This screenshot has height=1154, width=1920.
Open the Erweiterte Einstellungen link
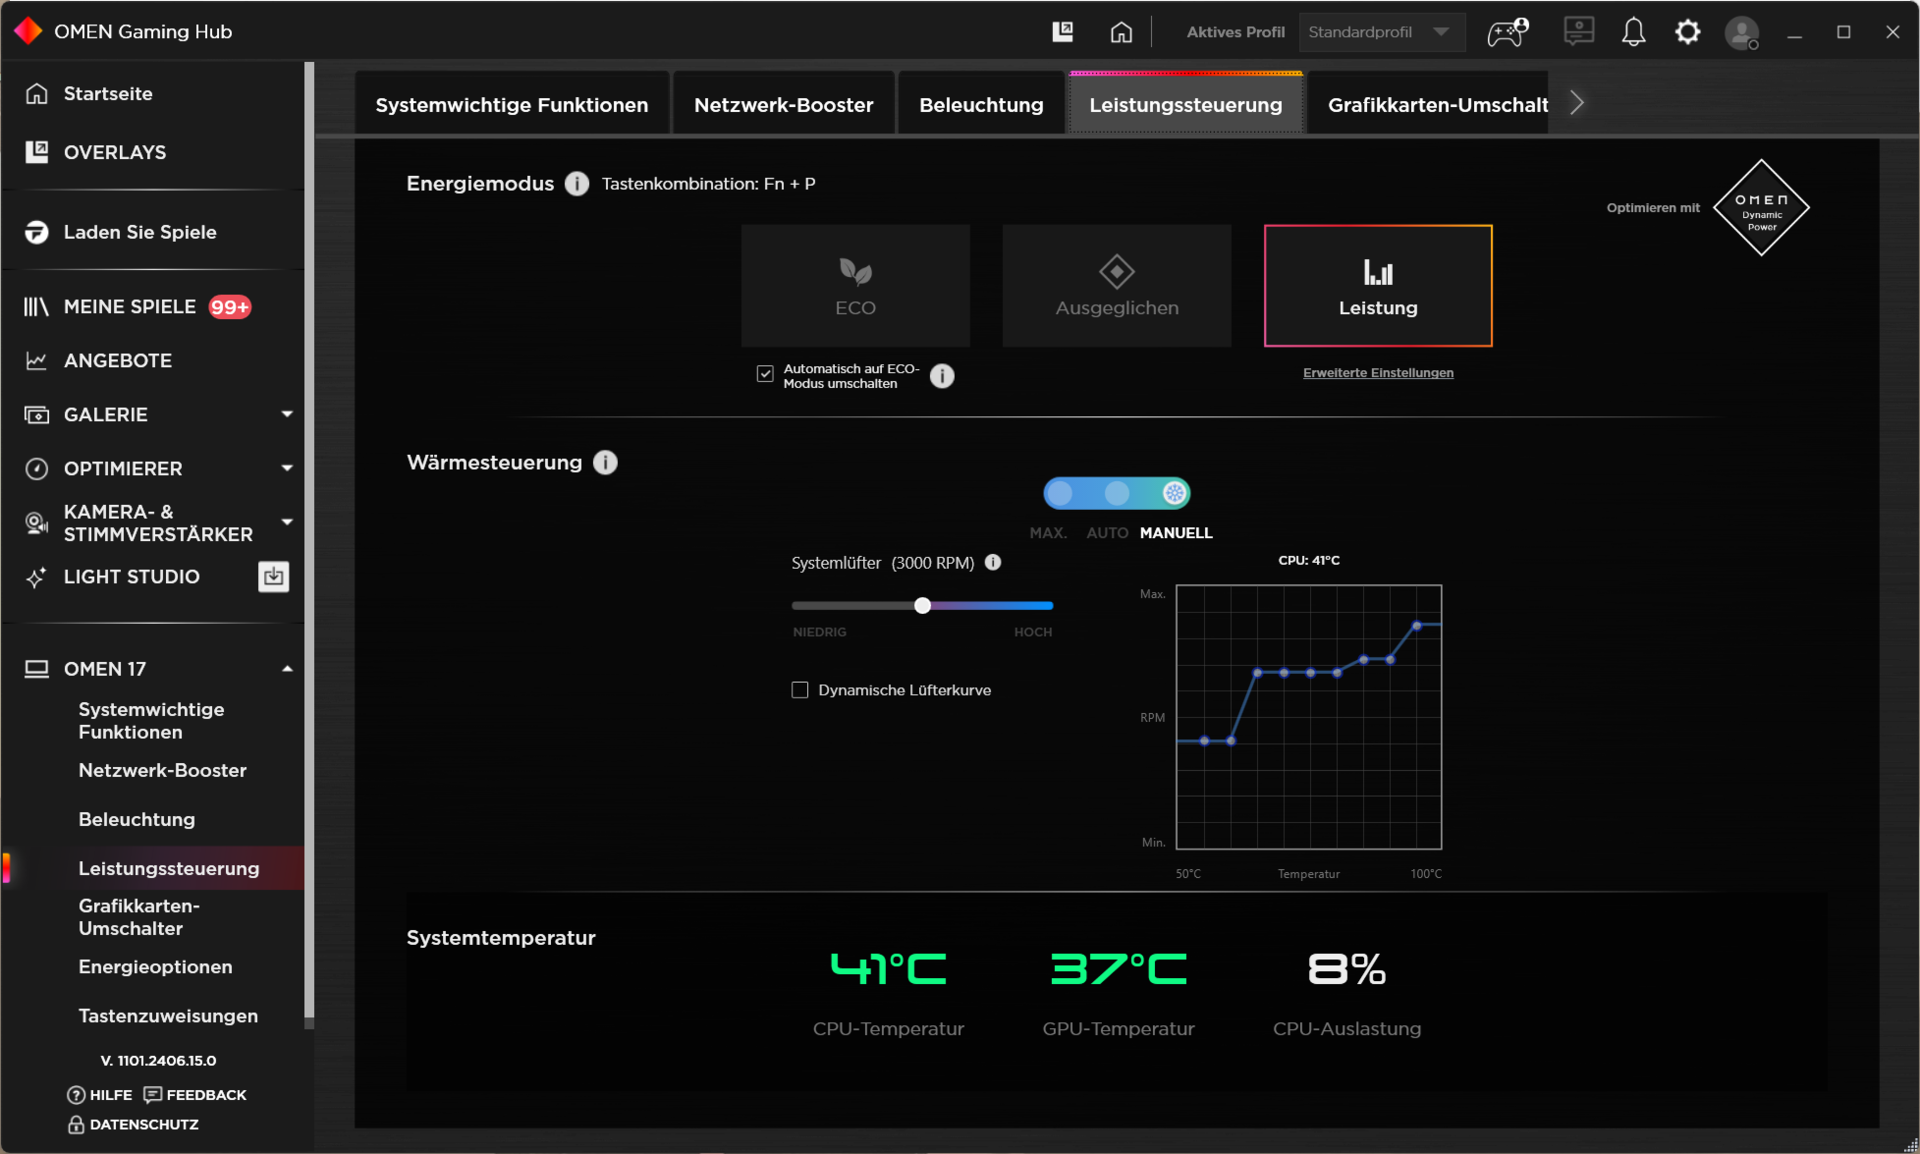[x=1377, y=373]
